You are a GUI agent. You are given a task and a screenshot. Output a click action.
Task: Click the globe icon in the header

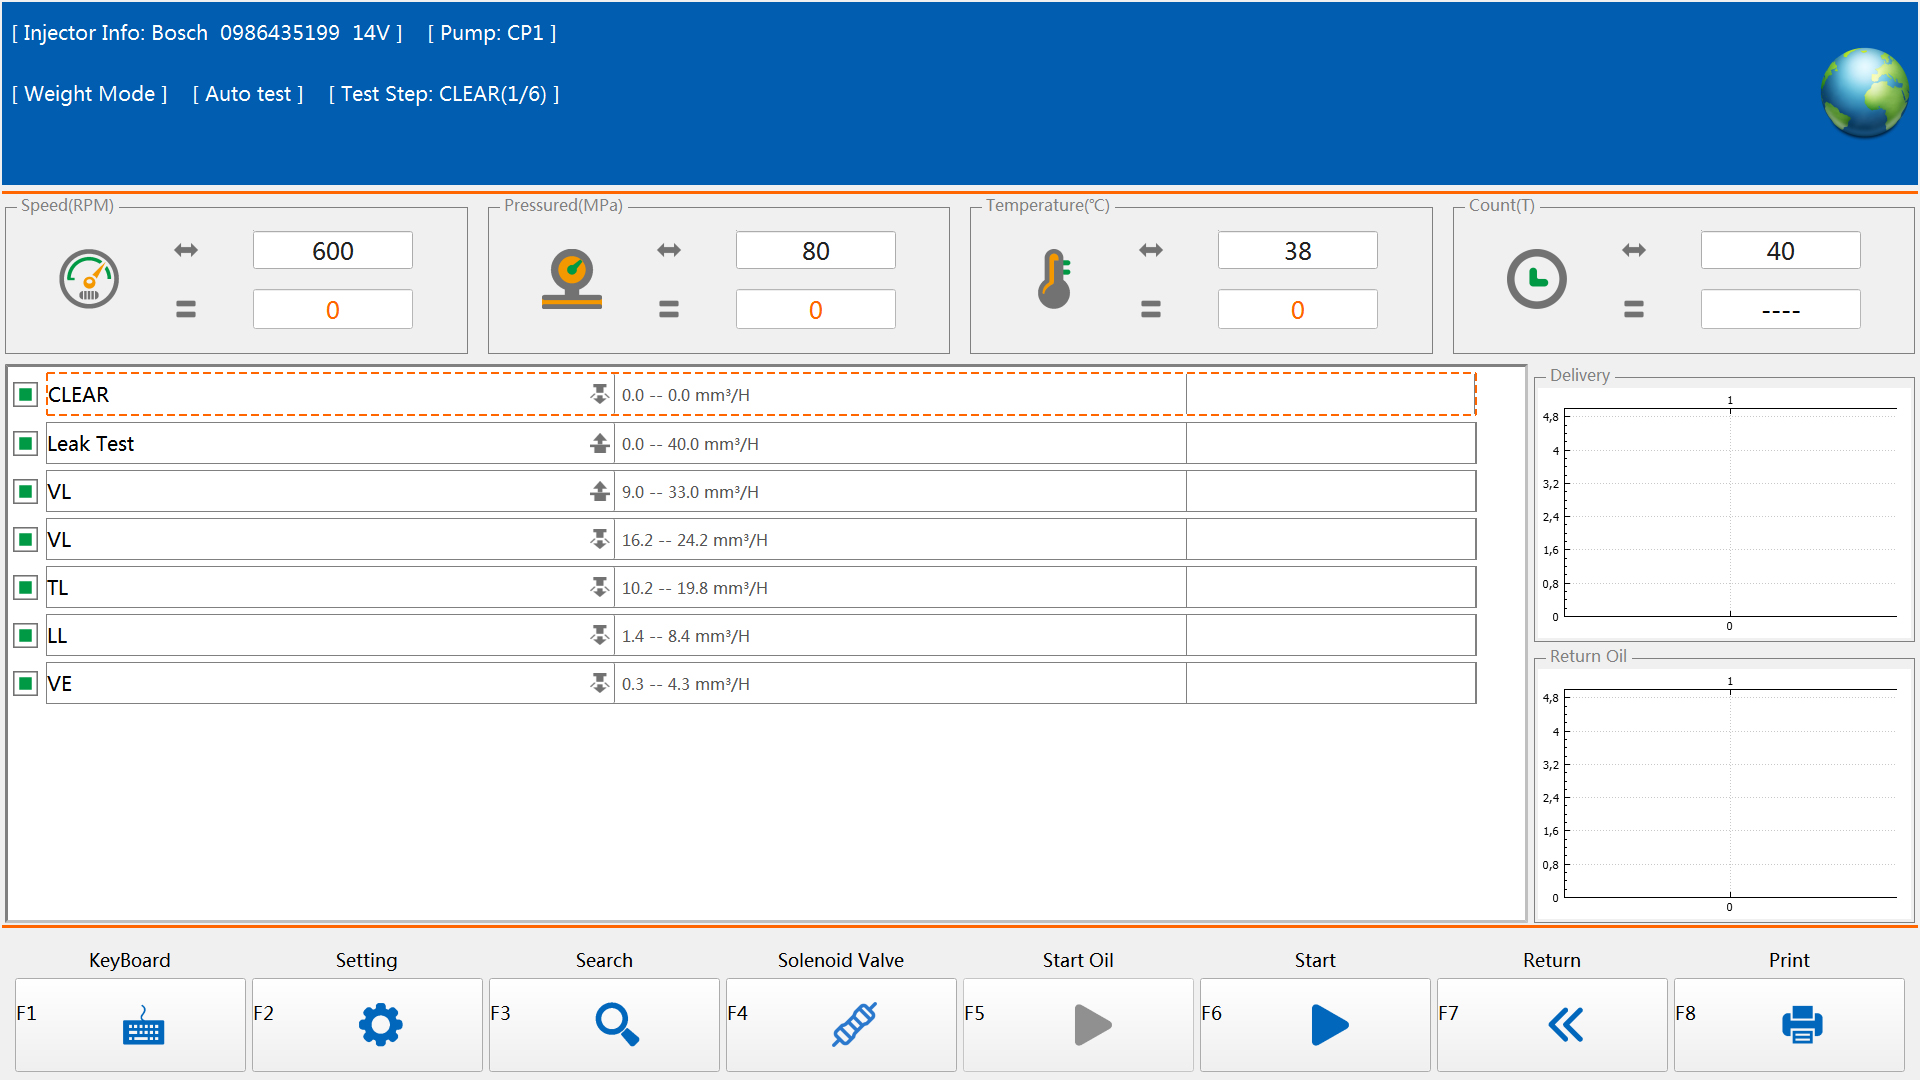1864,92
